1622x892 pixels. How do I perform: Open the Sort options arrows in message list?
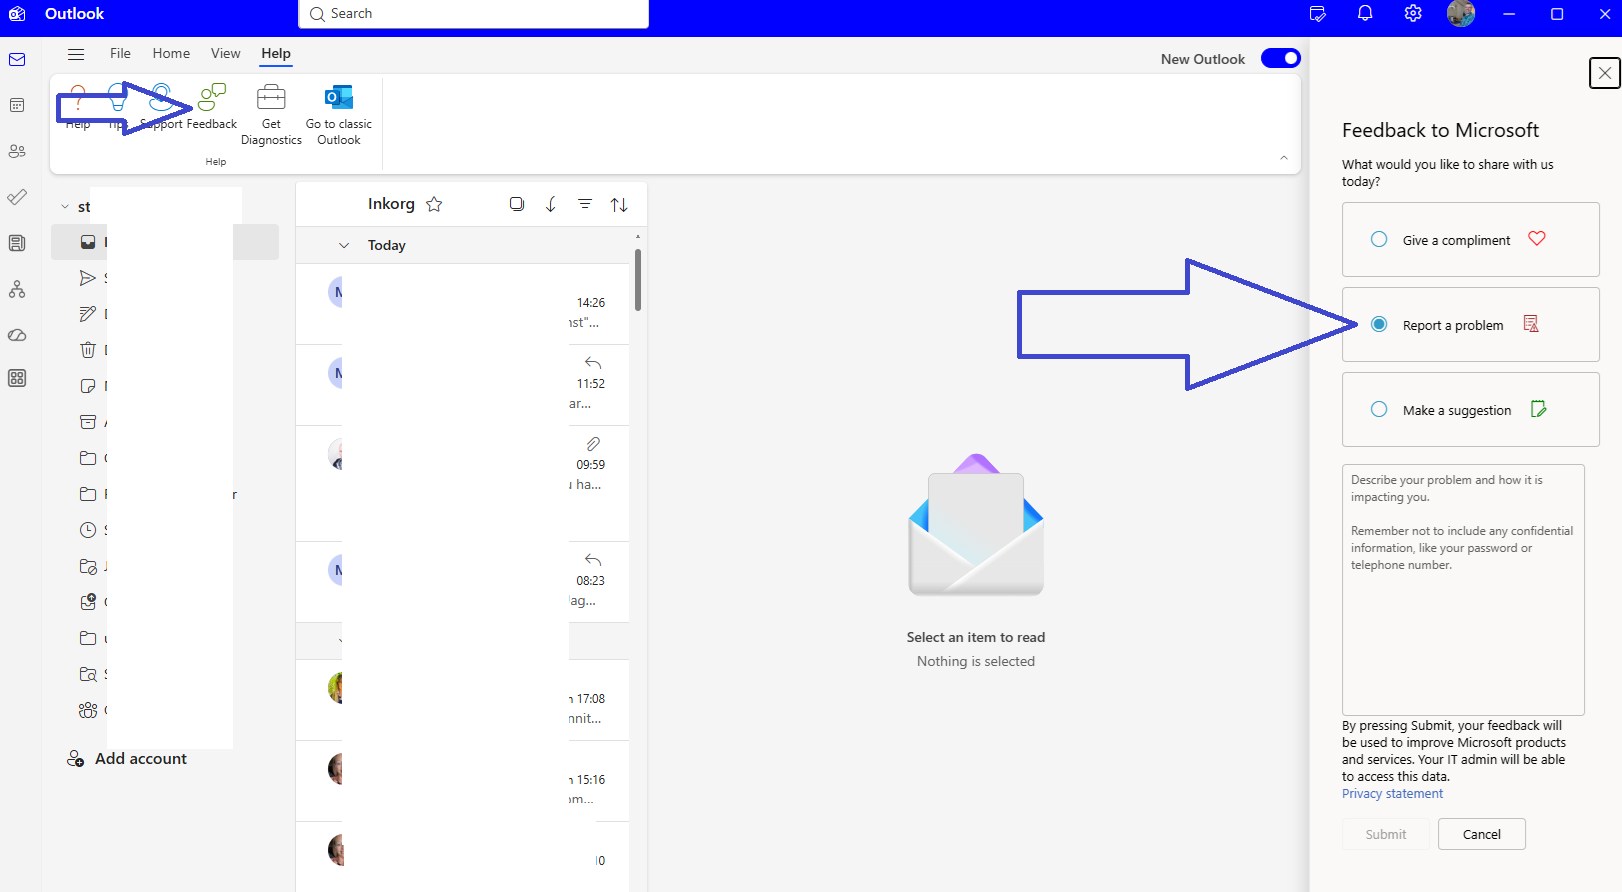point(619,204)
